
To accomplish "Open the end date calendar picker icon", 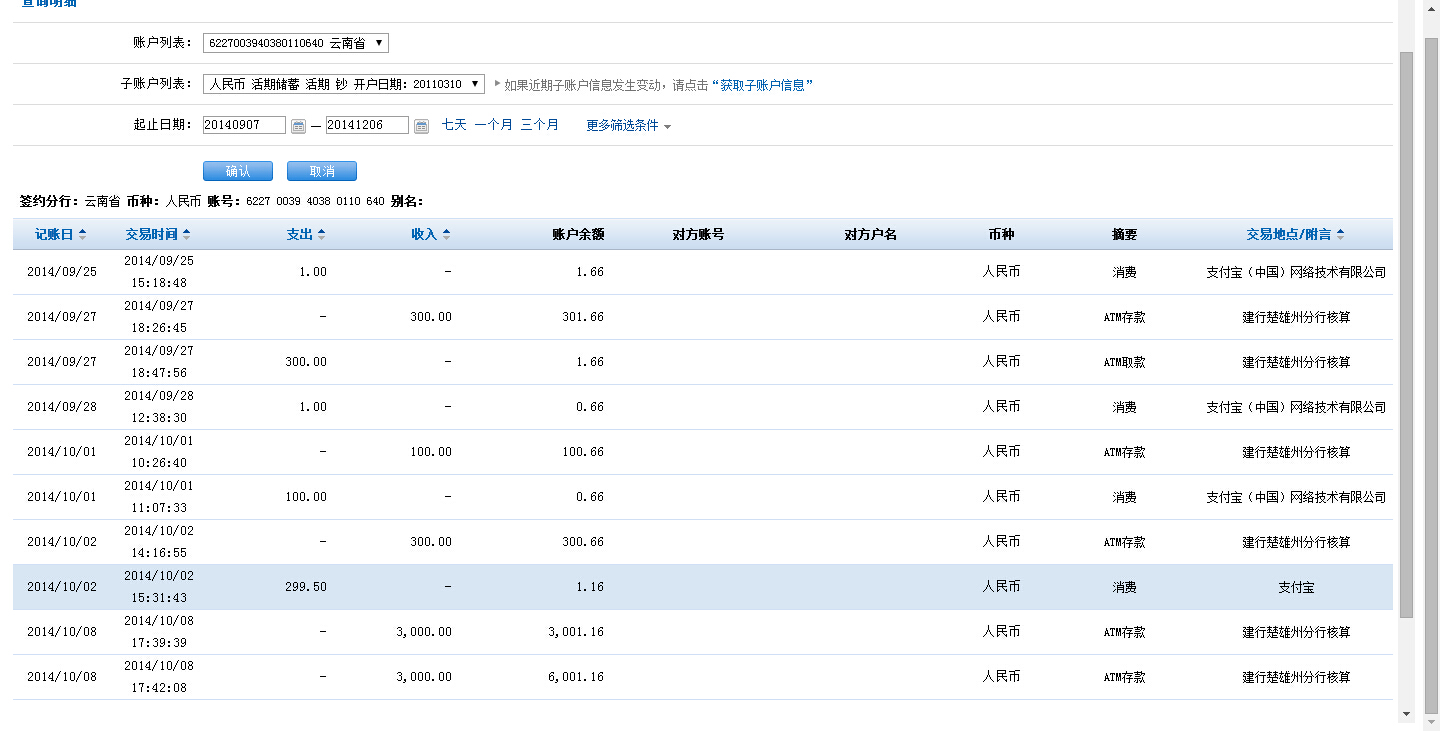I will tap(421, 126).
